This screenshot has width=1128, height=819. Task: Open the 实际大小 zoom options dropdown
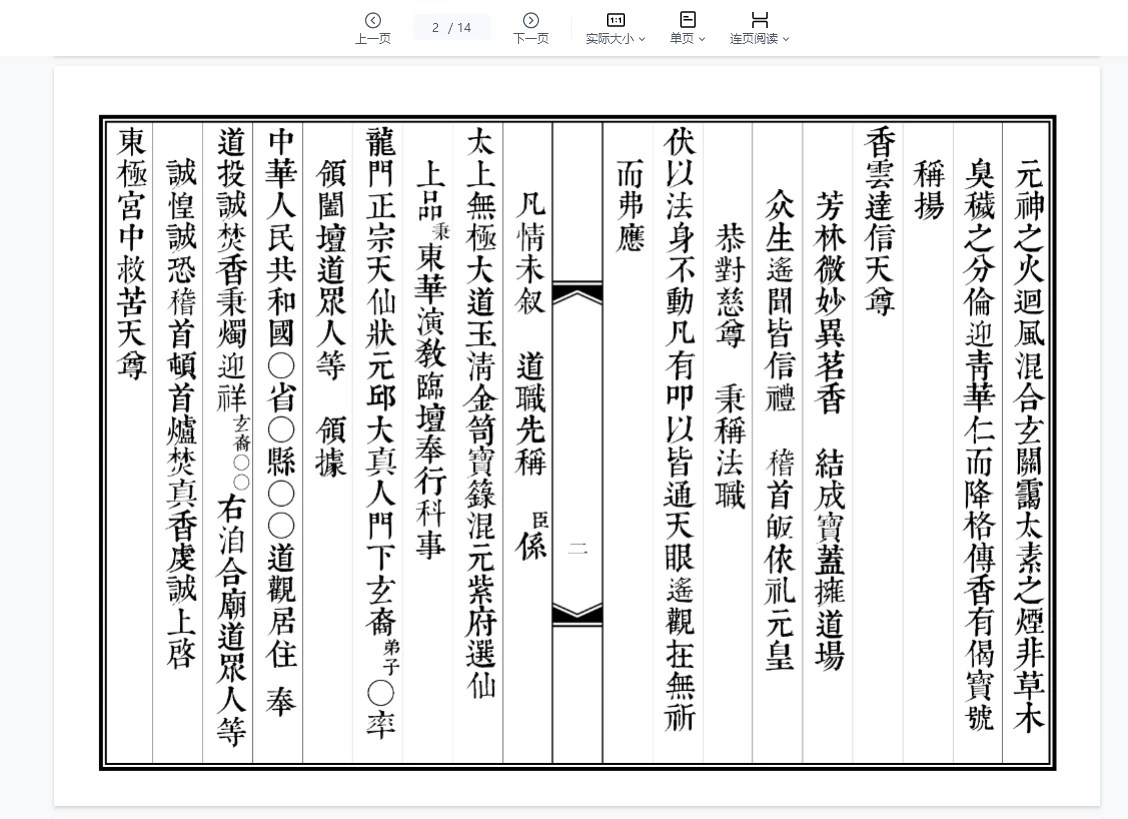pos(641,38)
